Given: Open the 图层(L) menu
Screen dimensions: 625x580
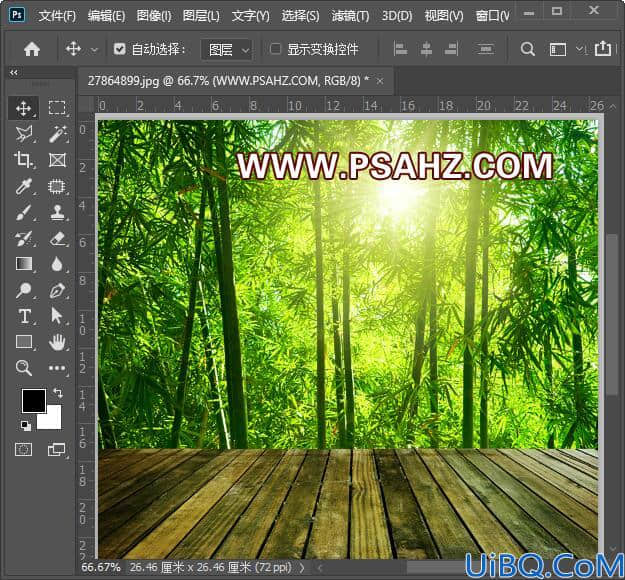Looking at the screenshot, I should click(201, 16).
